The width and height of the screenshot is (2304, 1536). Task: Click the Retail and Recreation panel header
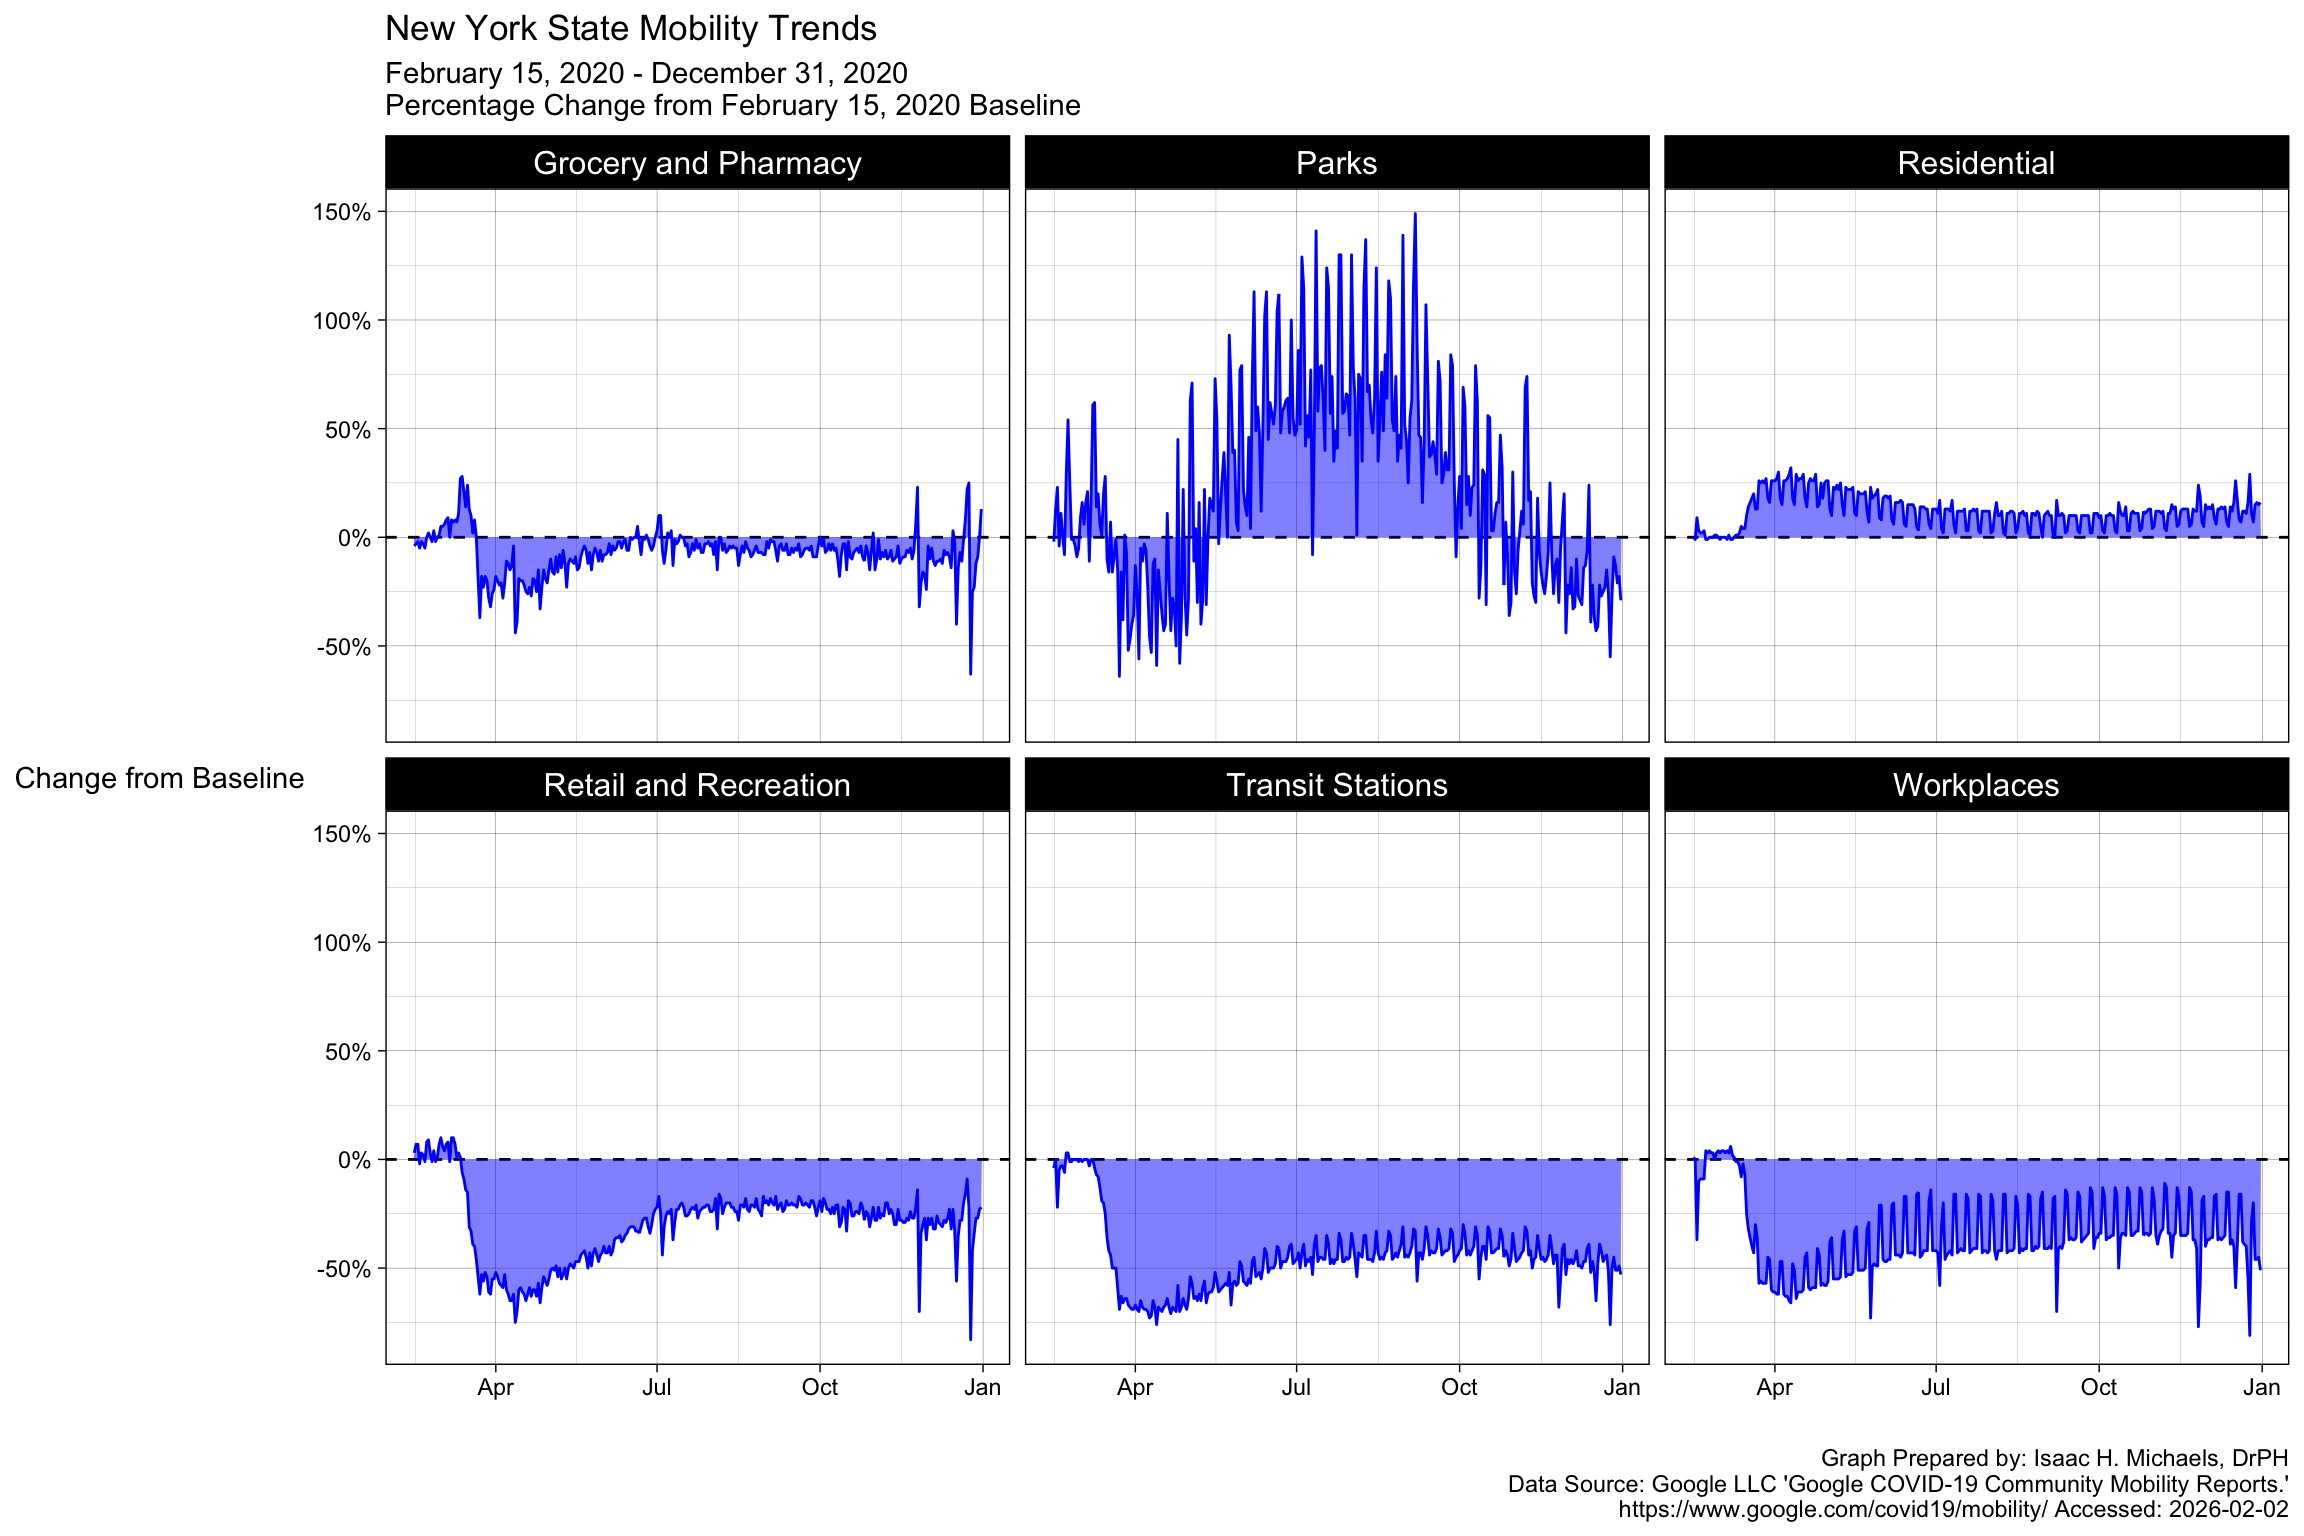coord(697,785)
